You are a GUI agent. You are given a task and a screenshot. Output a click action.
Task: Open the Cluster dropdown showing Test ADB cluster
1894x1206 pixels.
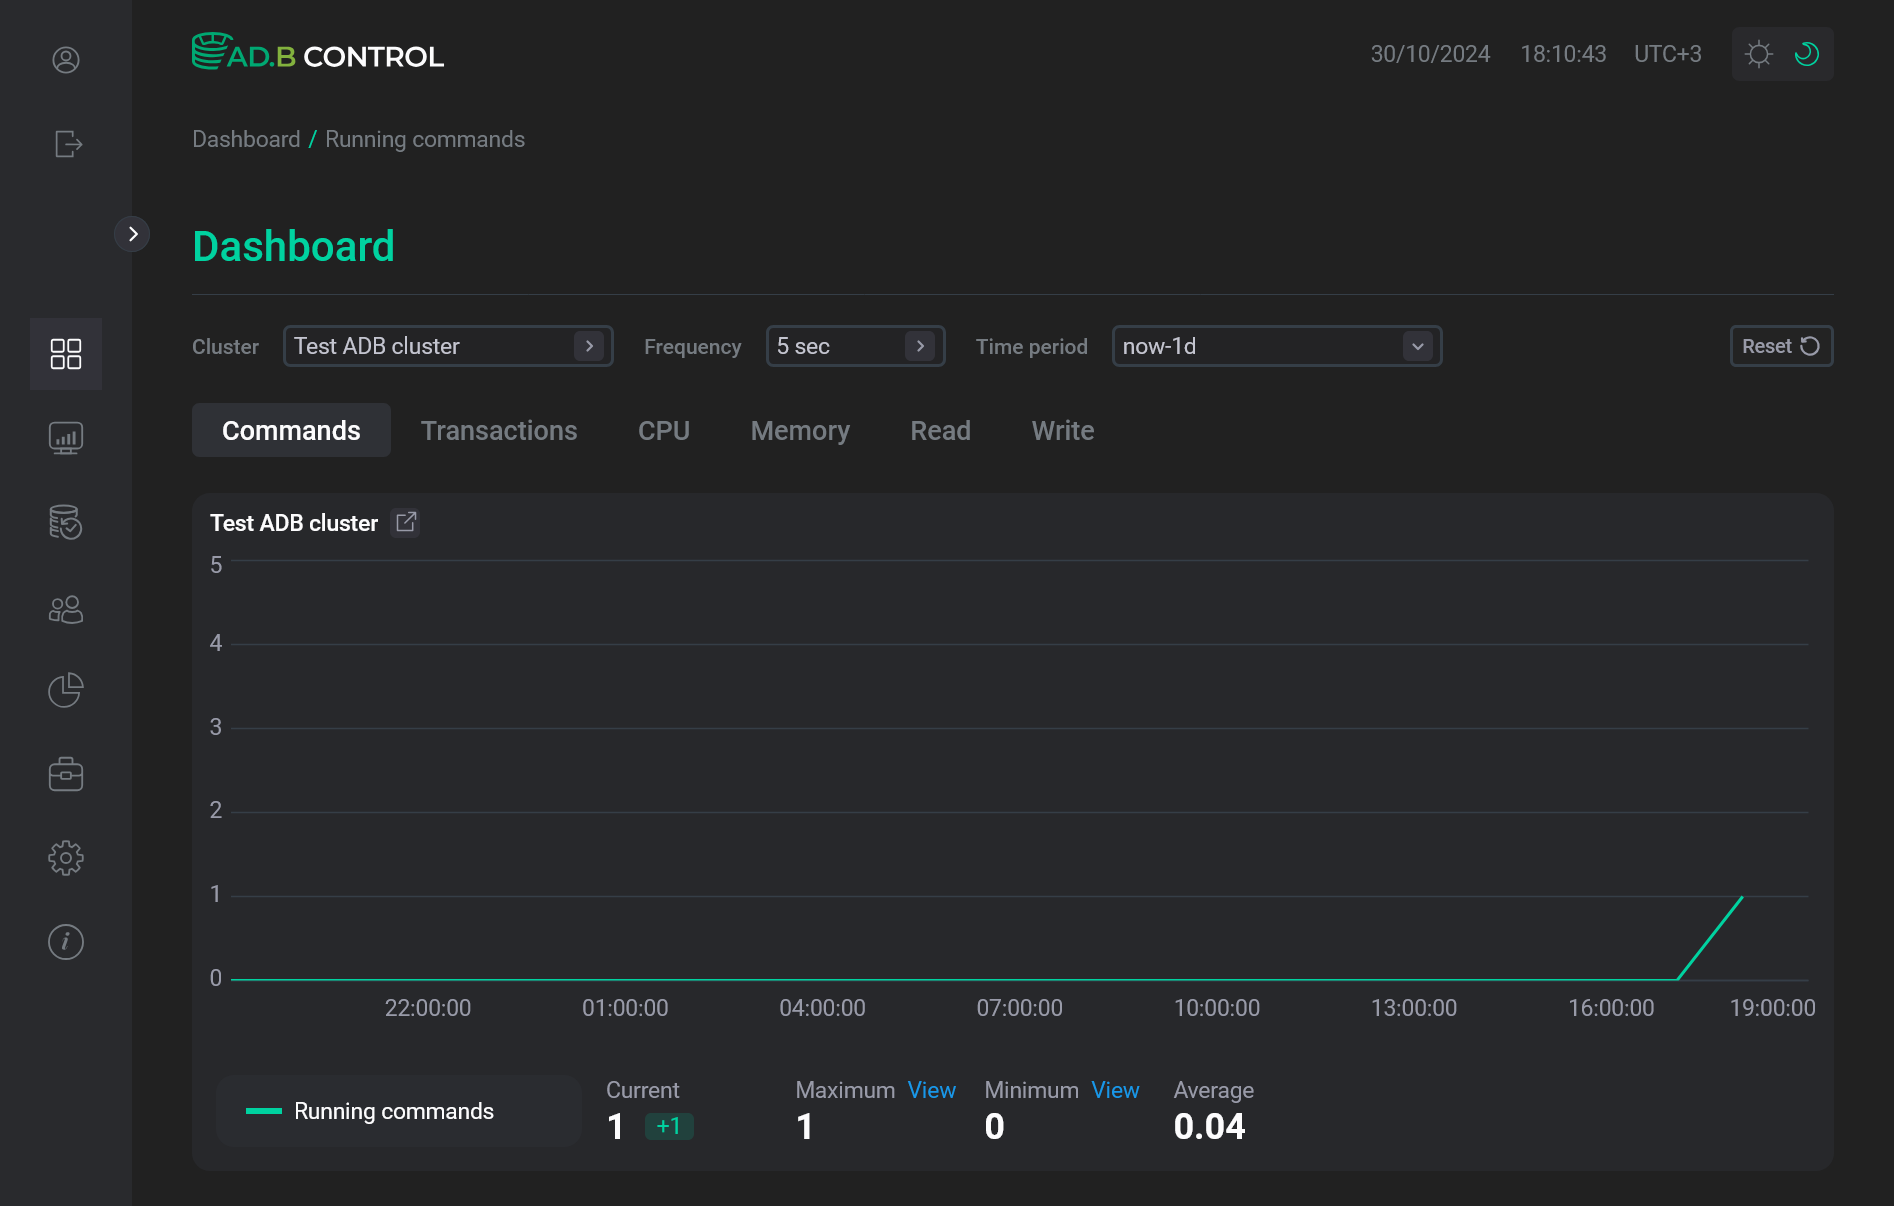click(x=448, y=346)
